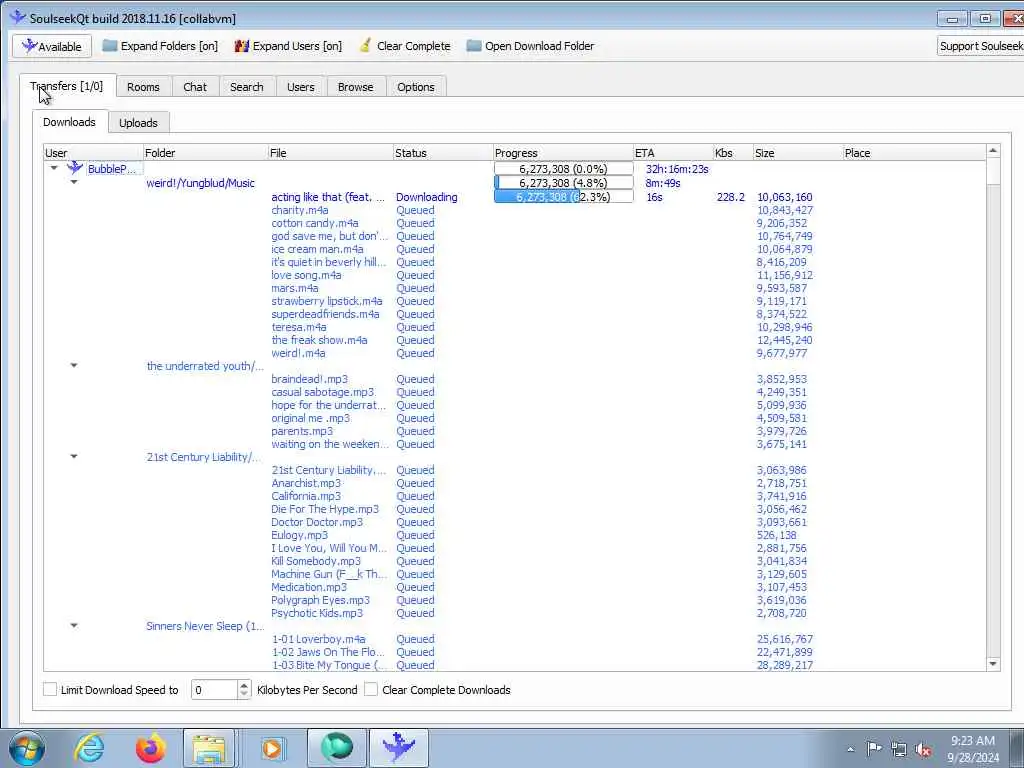Increase the download speed limit spinner
Viewport: 1024px width, 768px height.
coord(244,685)
